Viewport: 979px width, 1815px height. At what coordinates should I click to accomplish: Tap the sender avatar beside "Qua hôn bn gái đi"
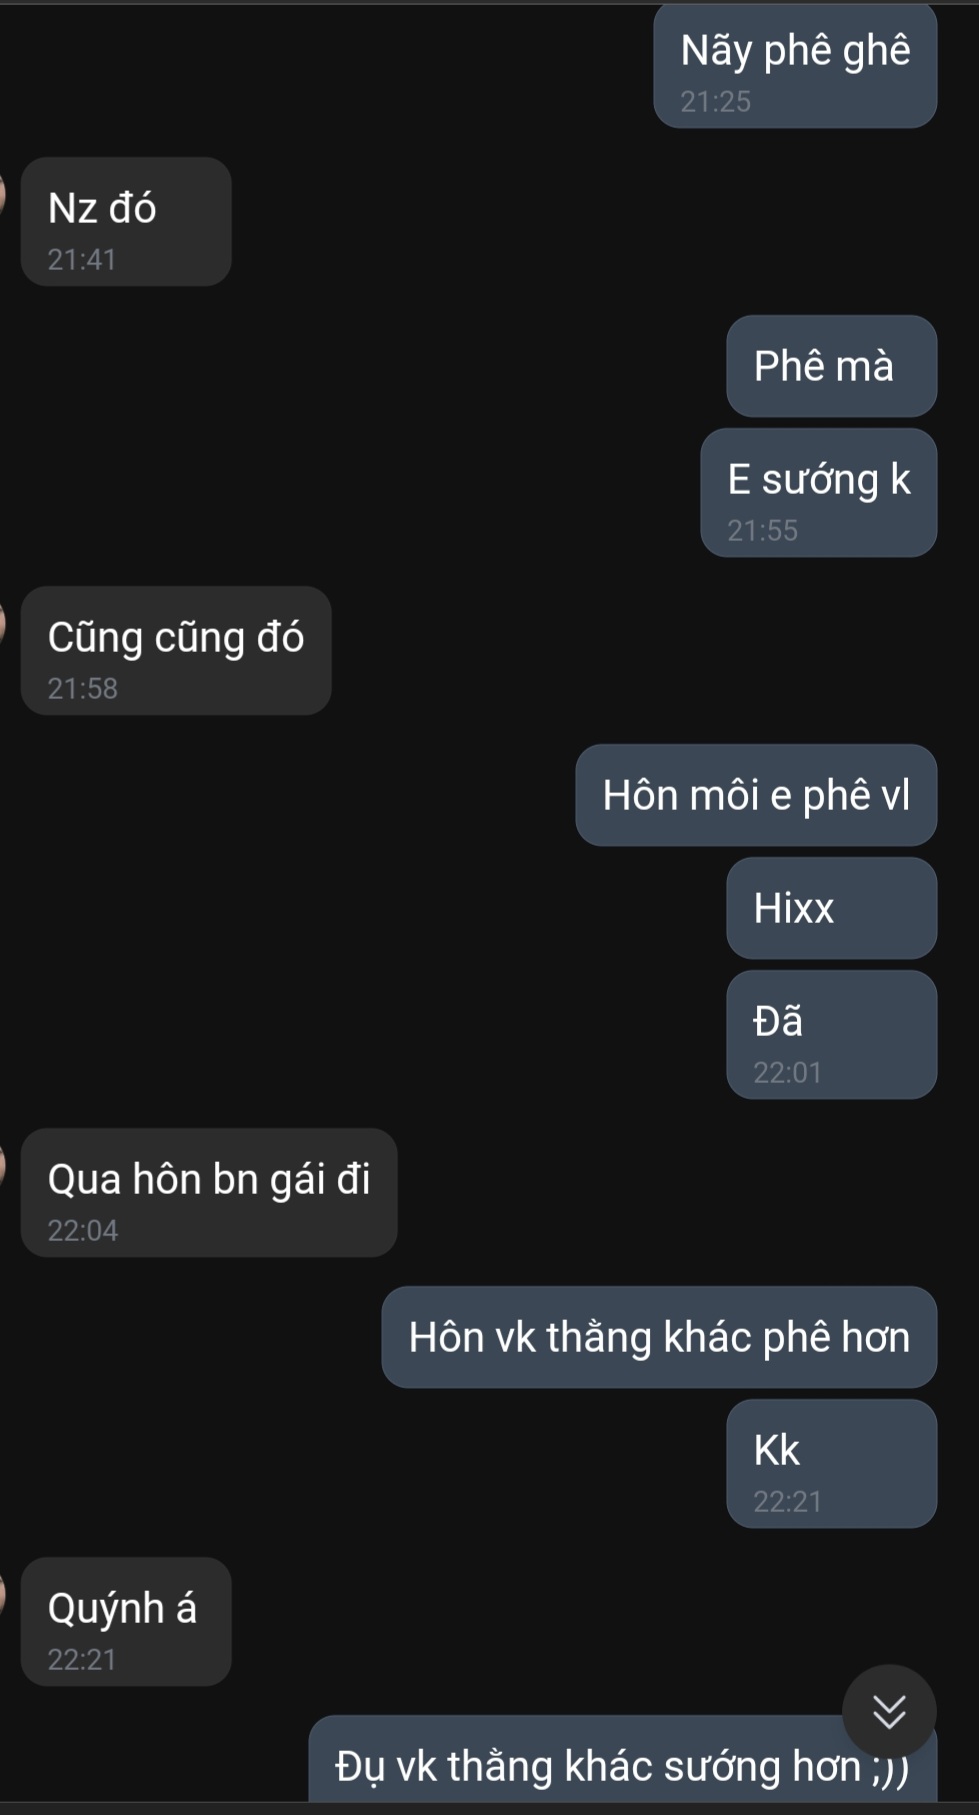click(3, 1162)
